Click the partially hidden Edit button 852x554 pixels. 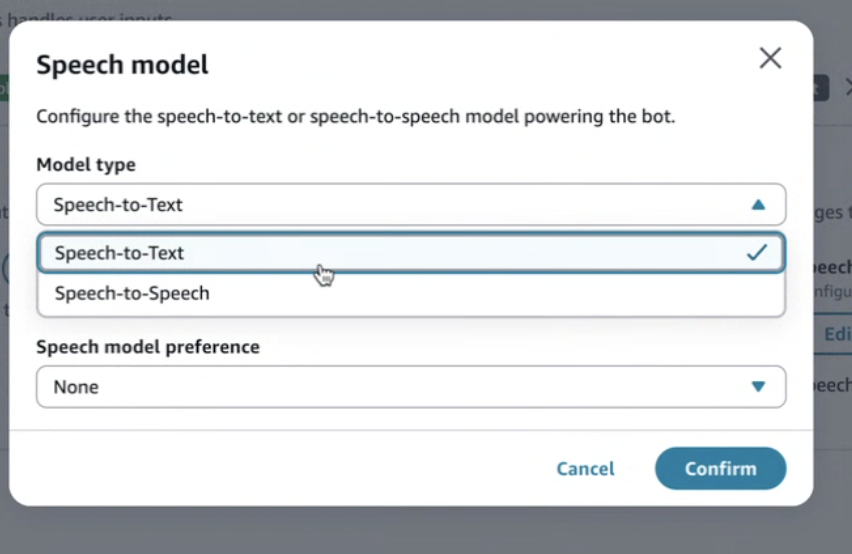click(x=836, y=335)
